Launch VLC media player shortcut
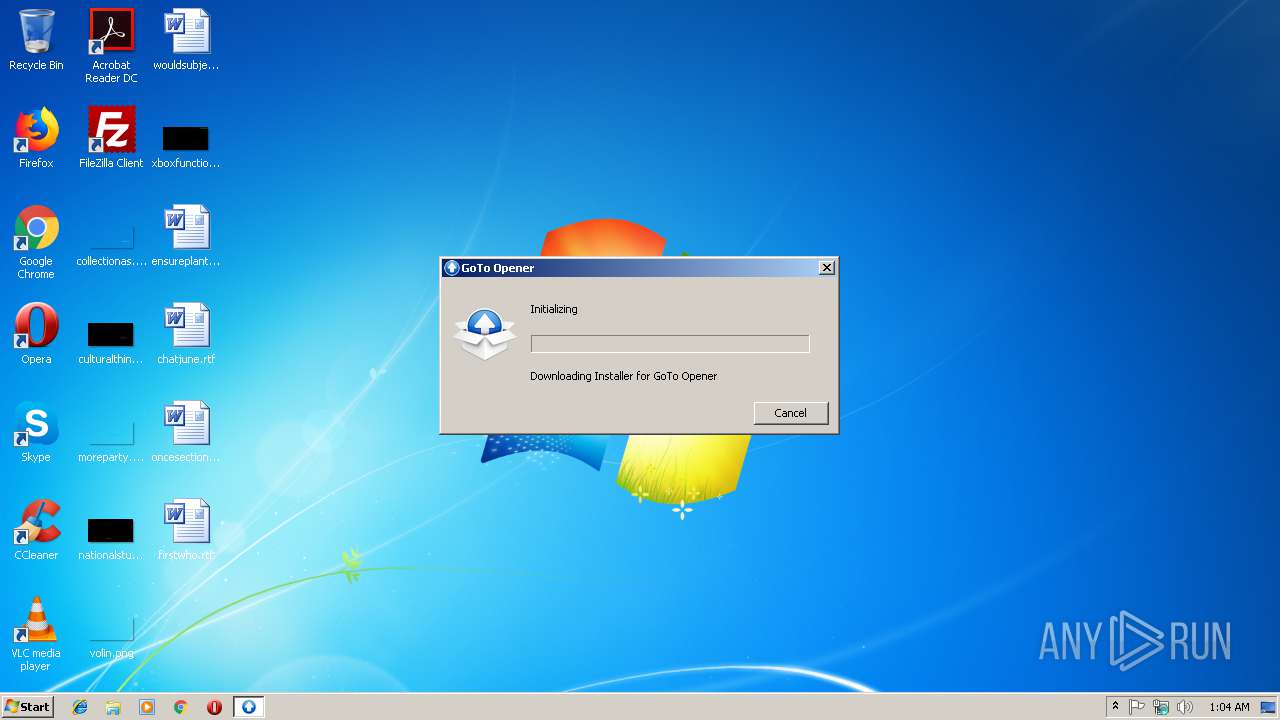The height and width of the screenshot is (720, 1280). pos(36,634)
